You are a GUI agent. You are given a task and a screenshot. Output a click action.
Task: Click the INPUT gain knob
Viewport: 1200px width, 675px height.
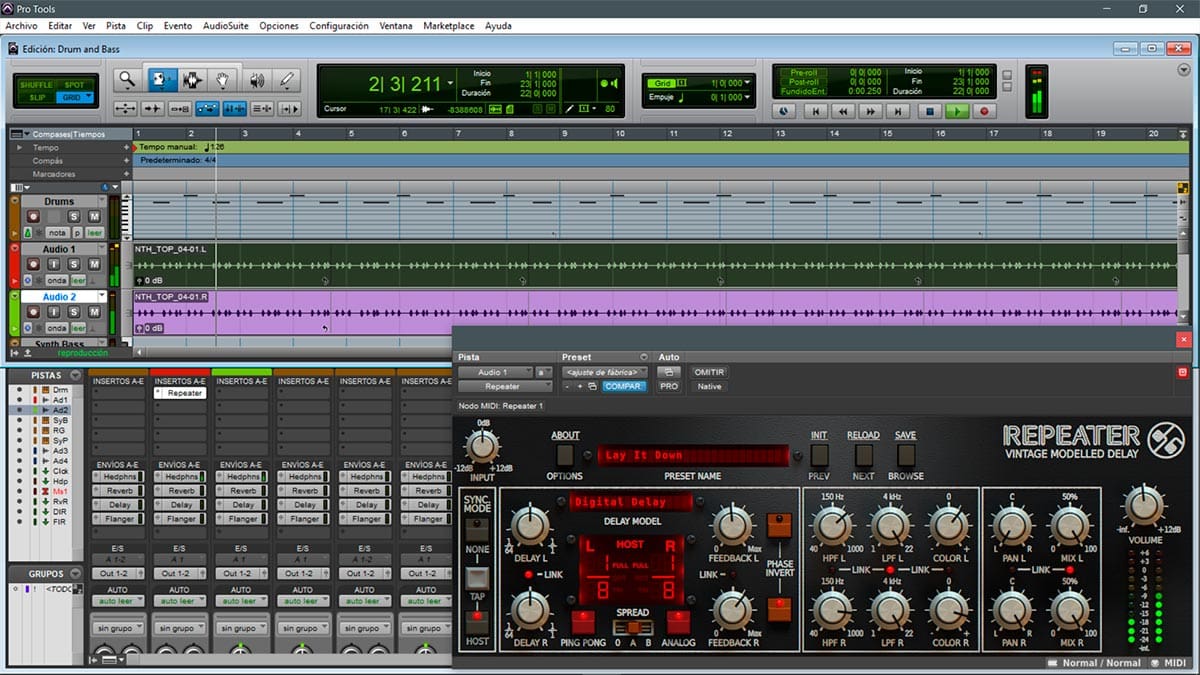[x=484, y=447]
